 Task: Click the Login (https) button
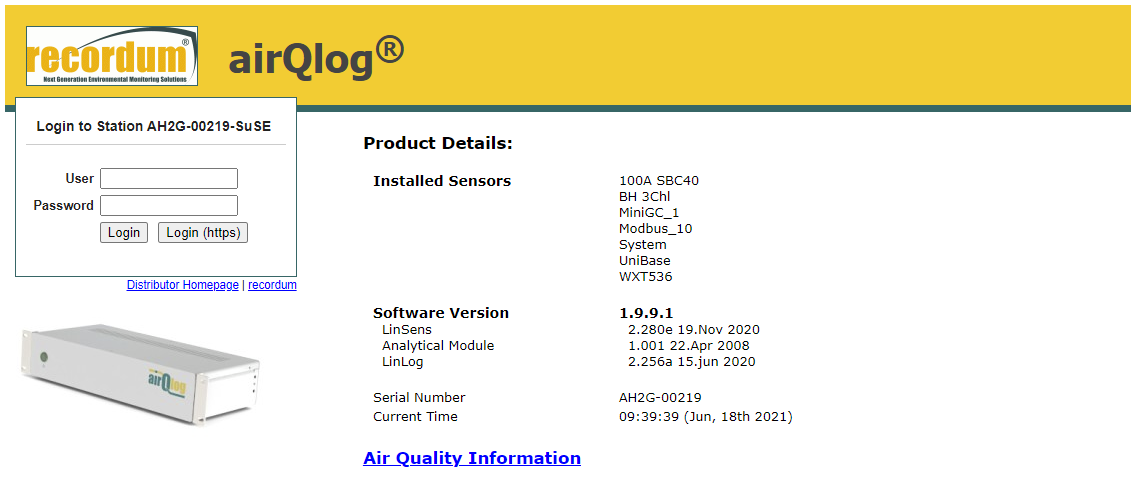(x=203, y=233)
